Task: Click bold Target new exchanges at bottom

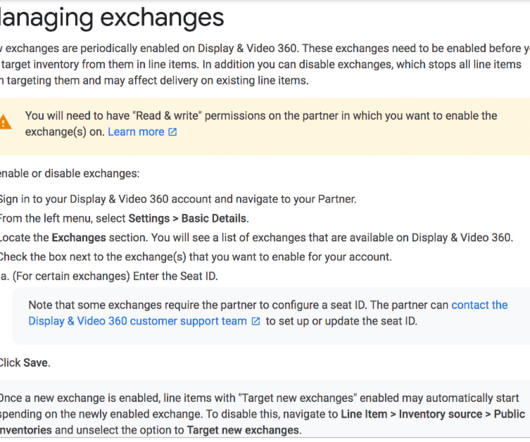Action: (243, 430)
